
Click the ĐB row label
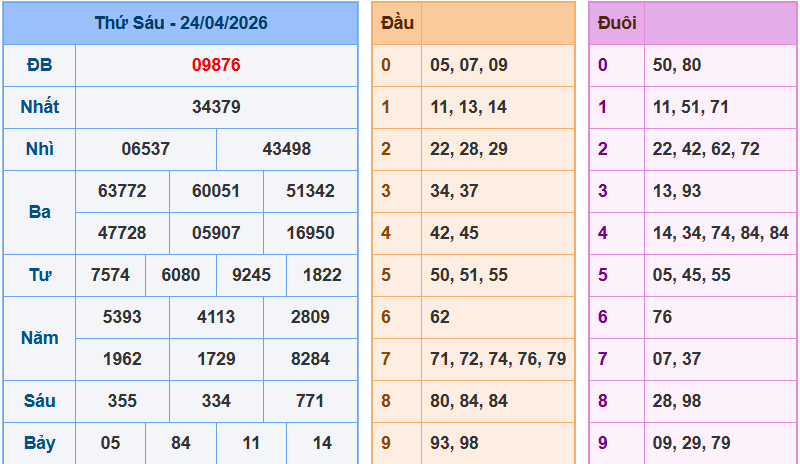pos(39,65)
